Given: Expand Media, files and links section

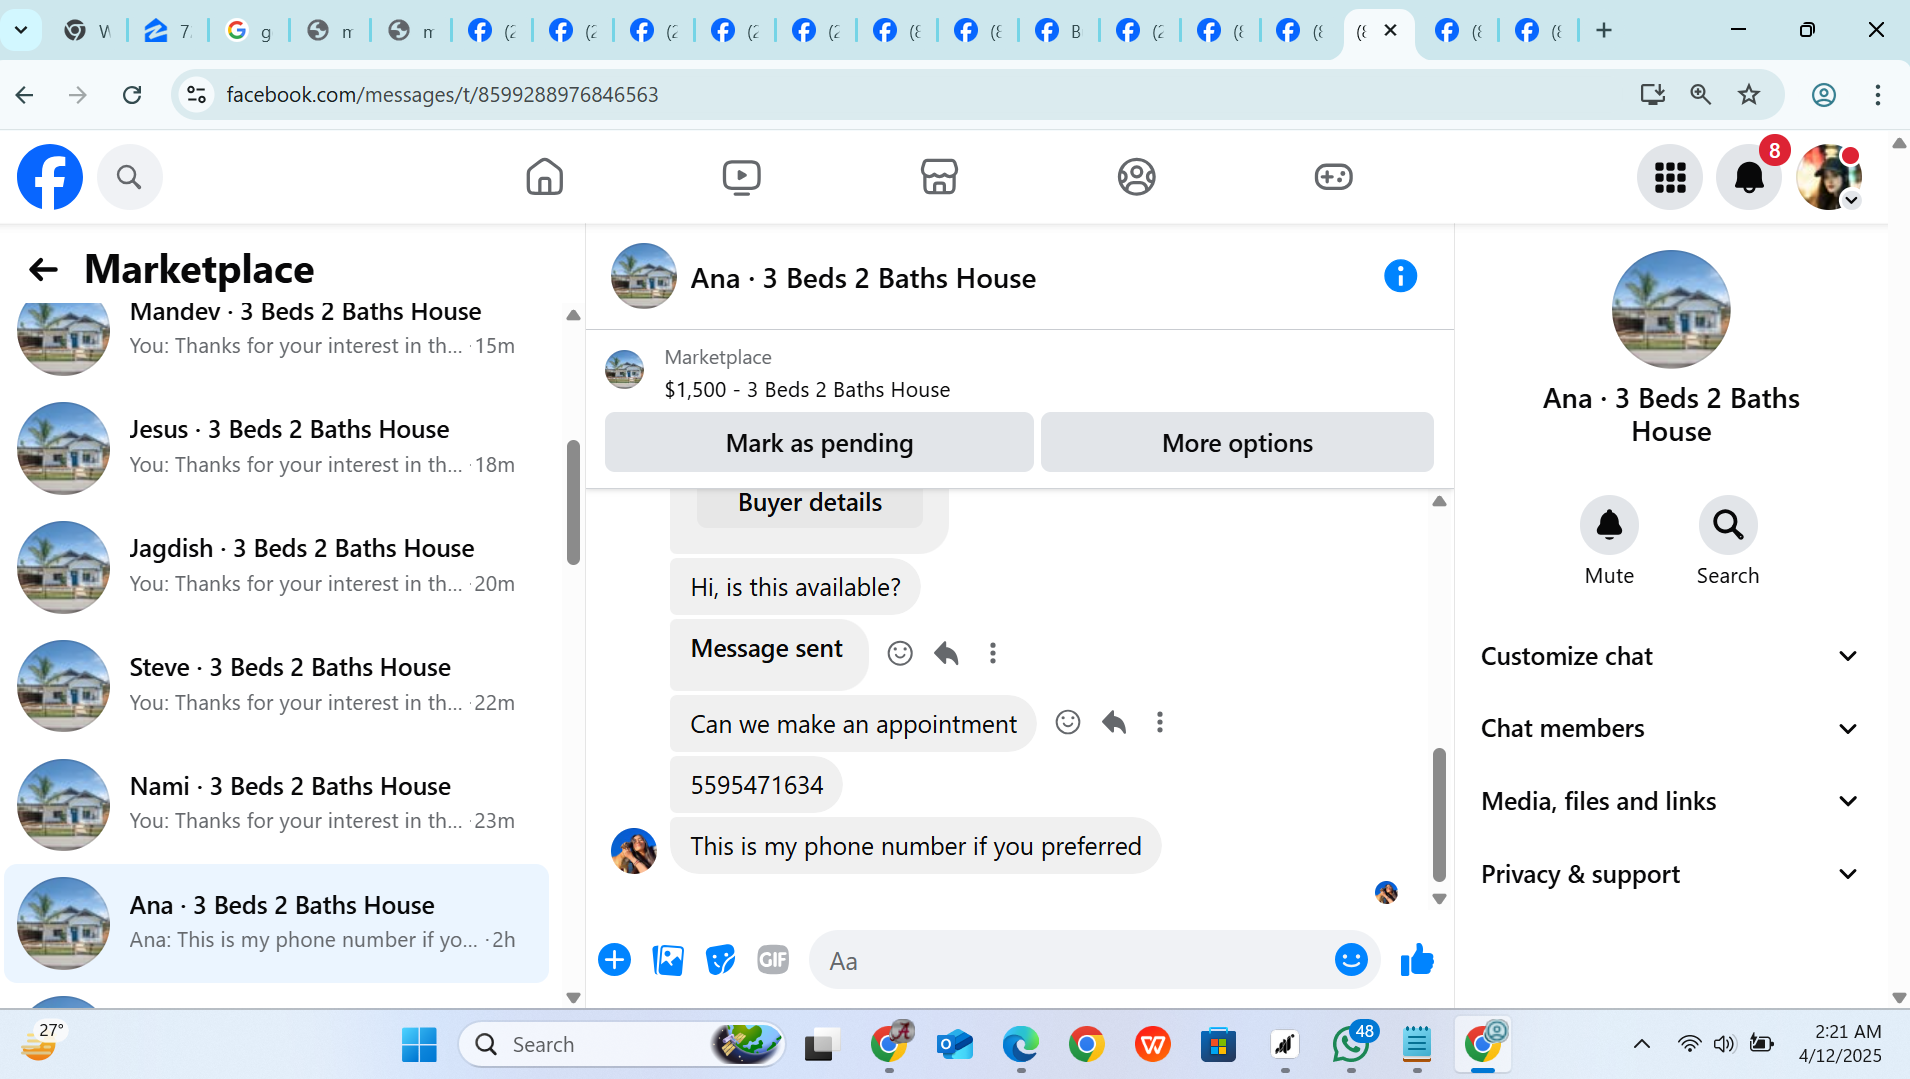Looking at the screenshot, I should point(1670,801).
